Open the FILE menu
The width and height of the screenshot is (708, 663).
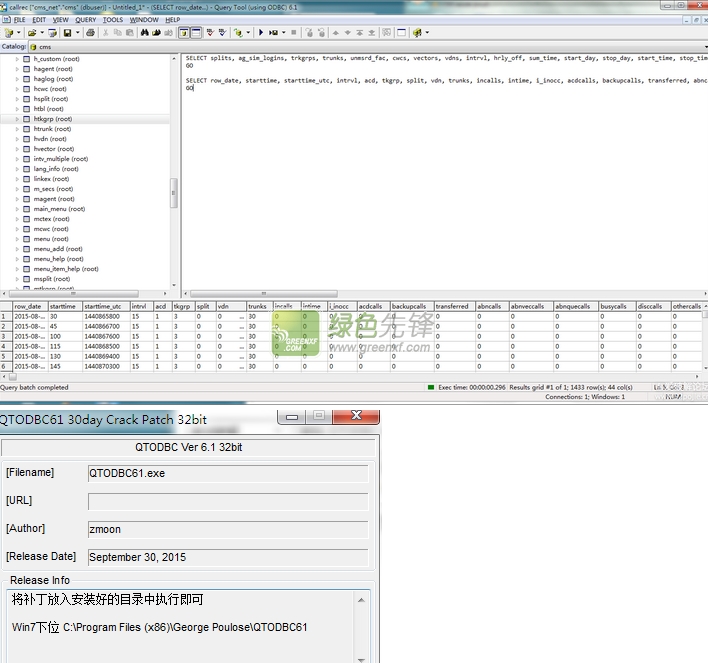click(x=19, y=20)
